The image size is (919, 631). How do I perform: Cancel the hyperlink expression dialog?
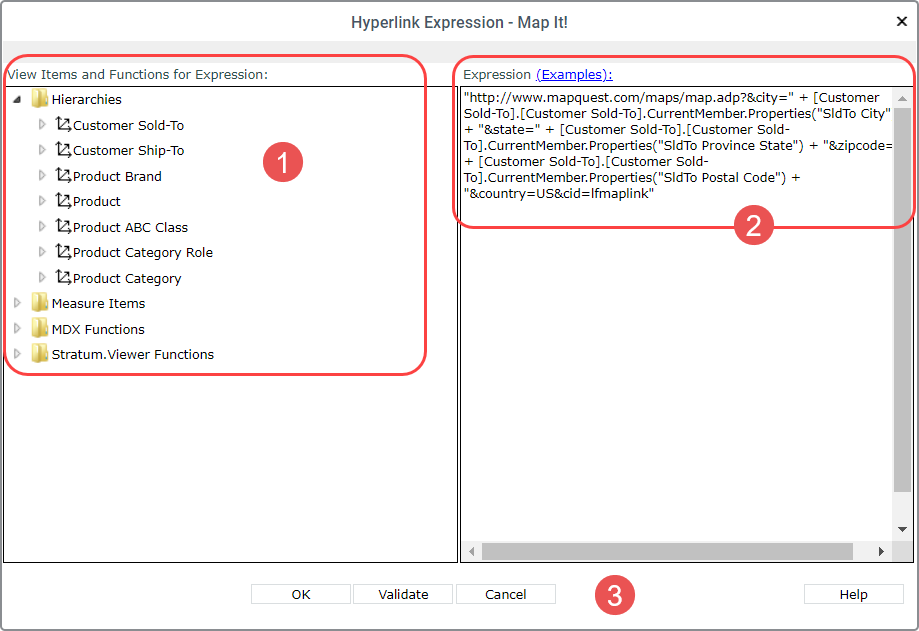(x=506, y=594)
